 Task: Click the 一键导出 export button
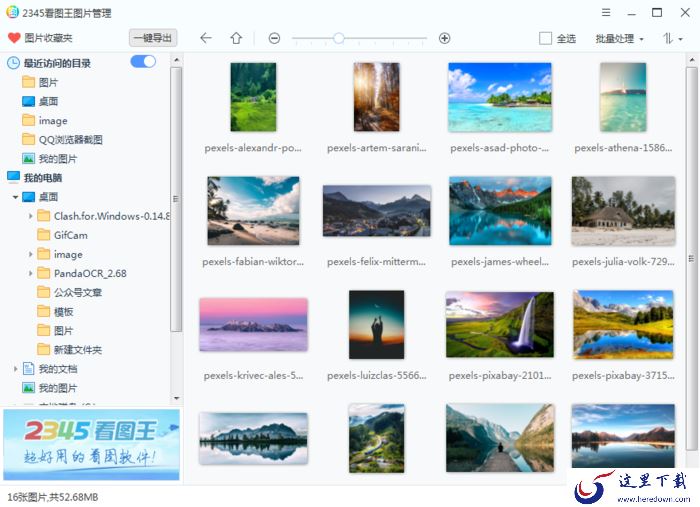[x=153, y=38]
